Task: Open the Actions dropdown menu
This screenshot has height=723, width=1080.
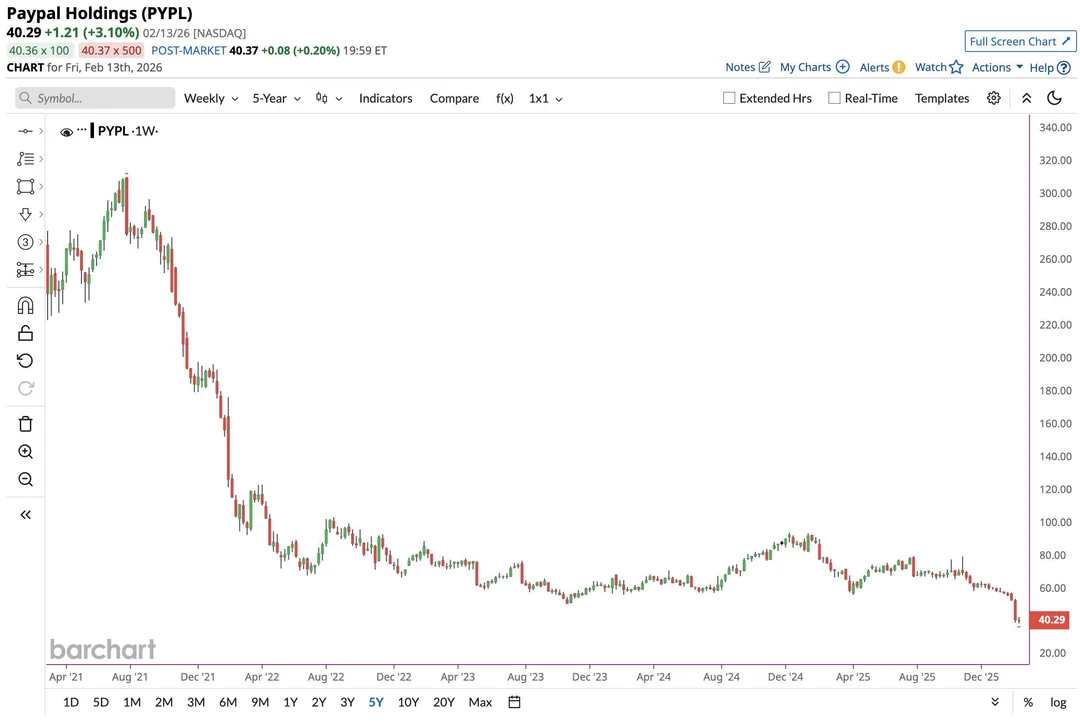Action: [x=997, y=67]
